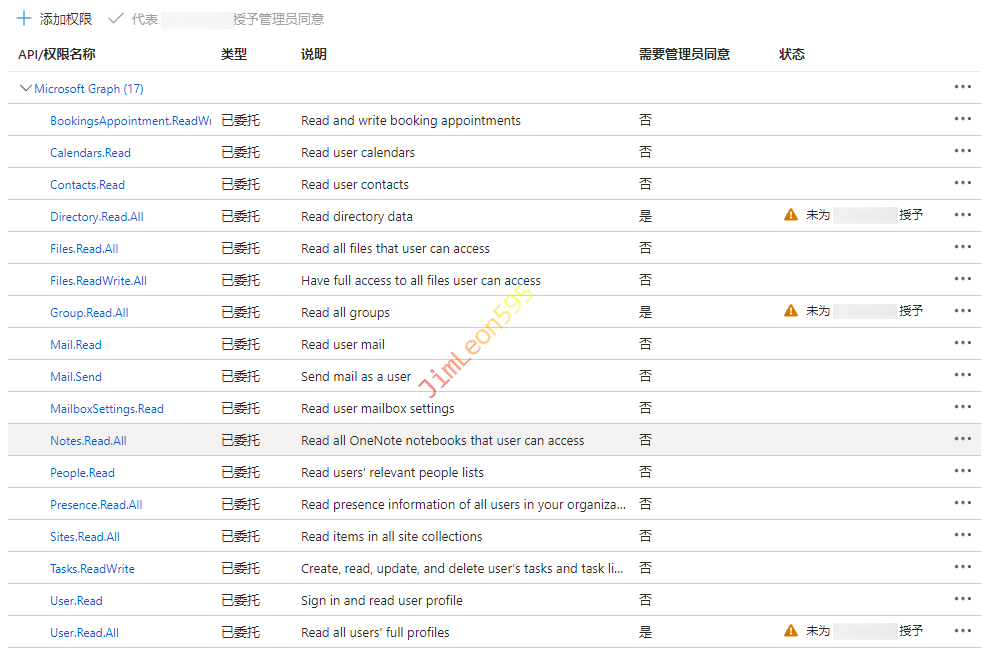This screenshot has height=657, width=997.
Task: Click the 状态 column header
Action: [x=792, y=55]
